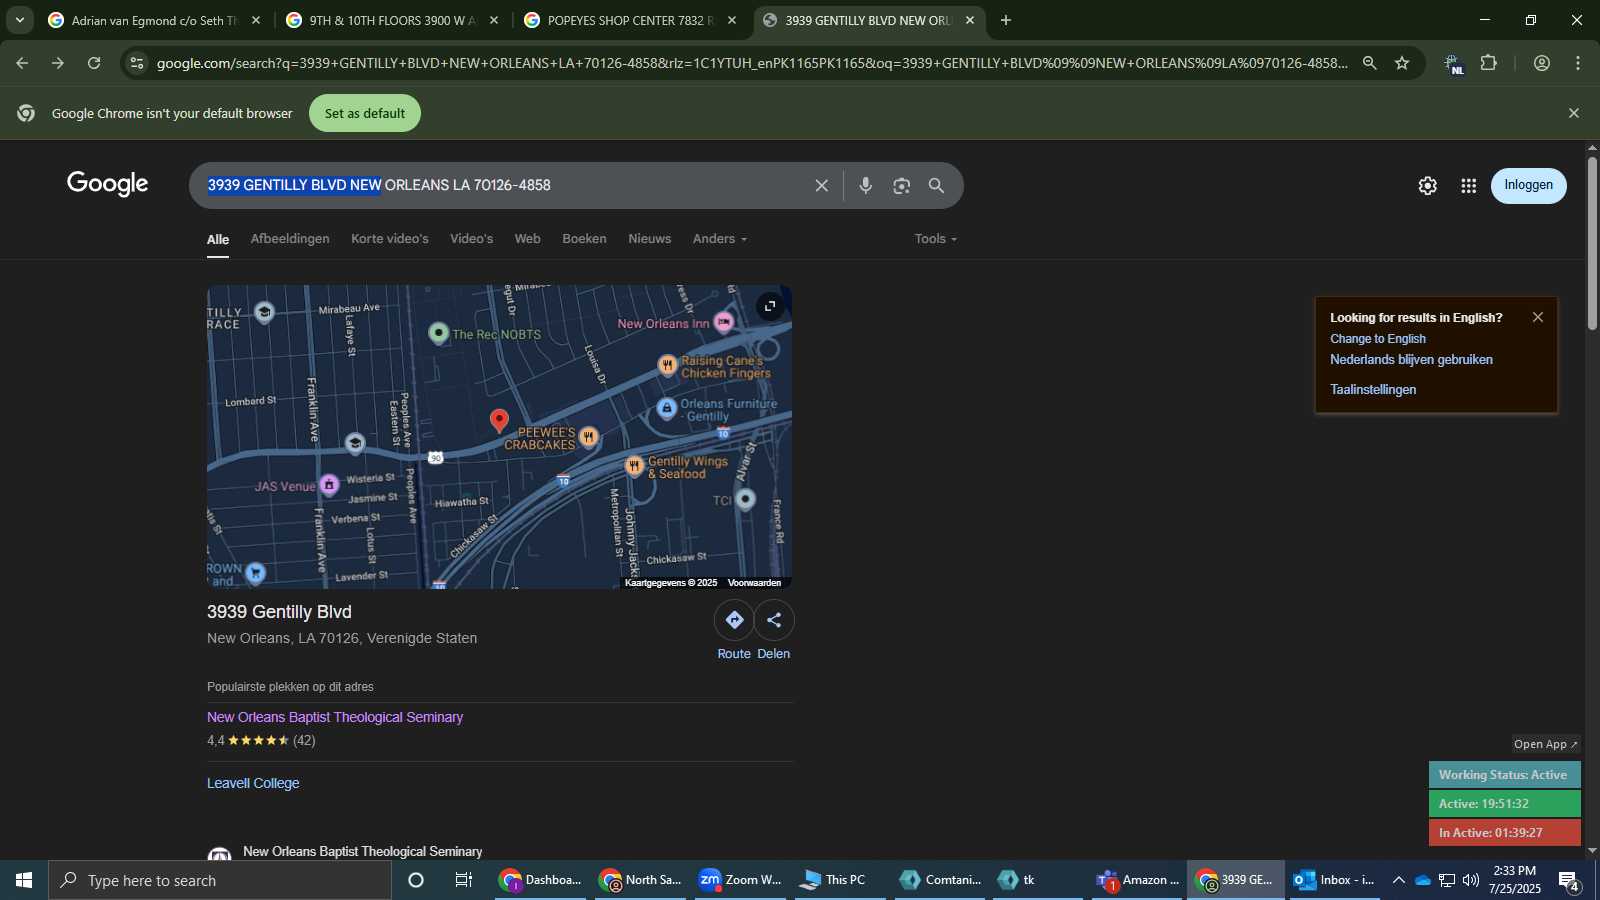Select the Boeken search tab

pos(584,239)
